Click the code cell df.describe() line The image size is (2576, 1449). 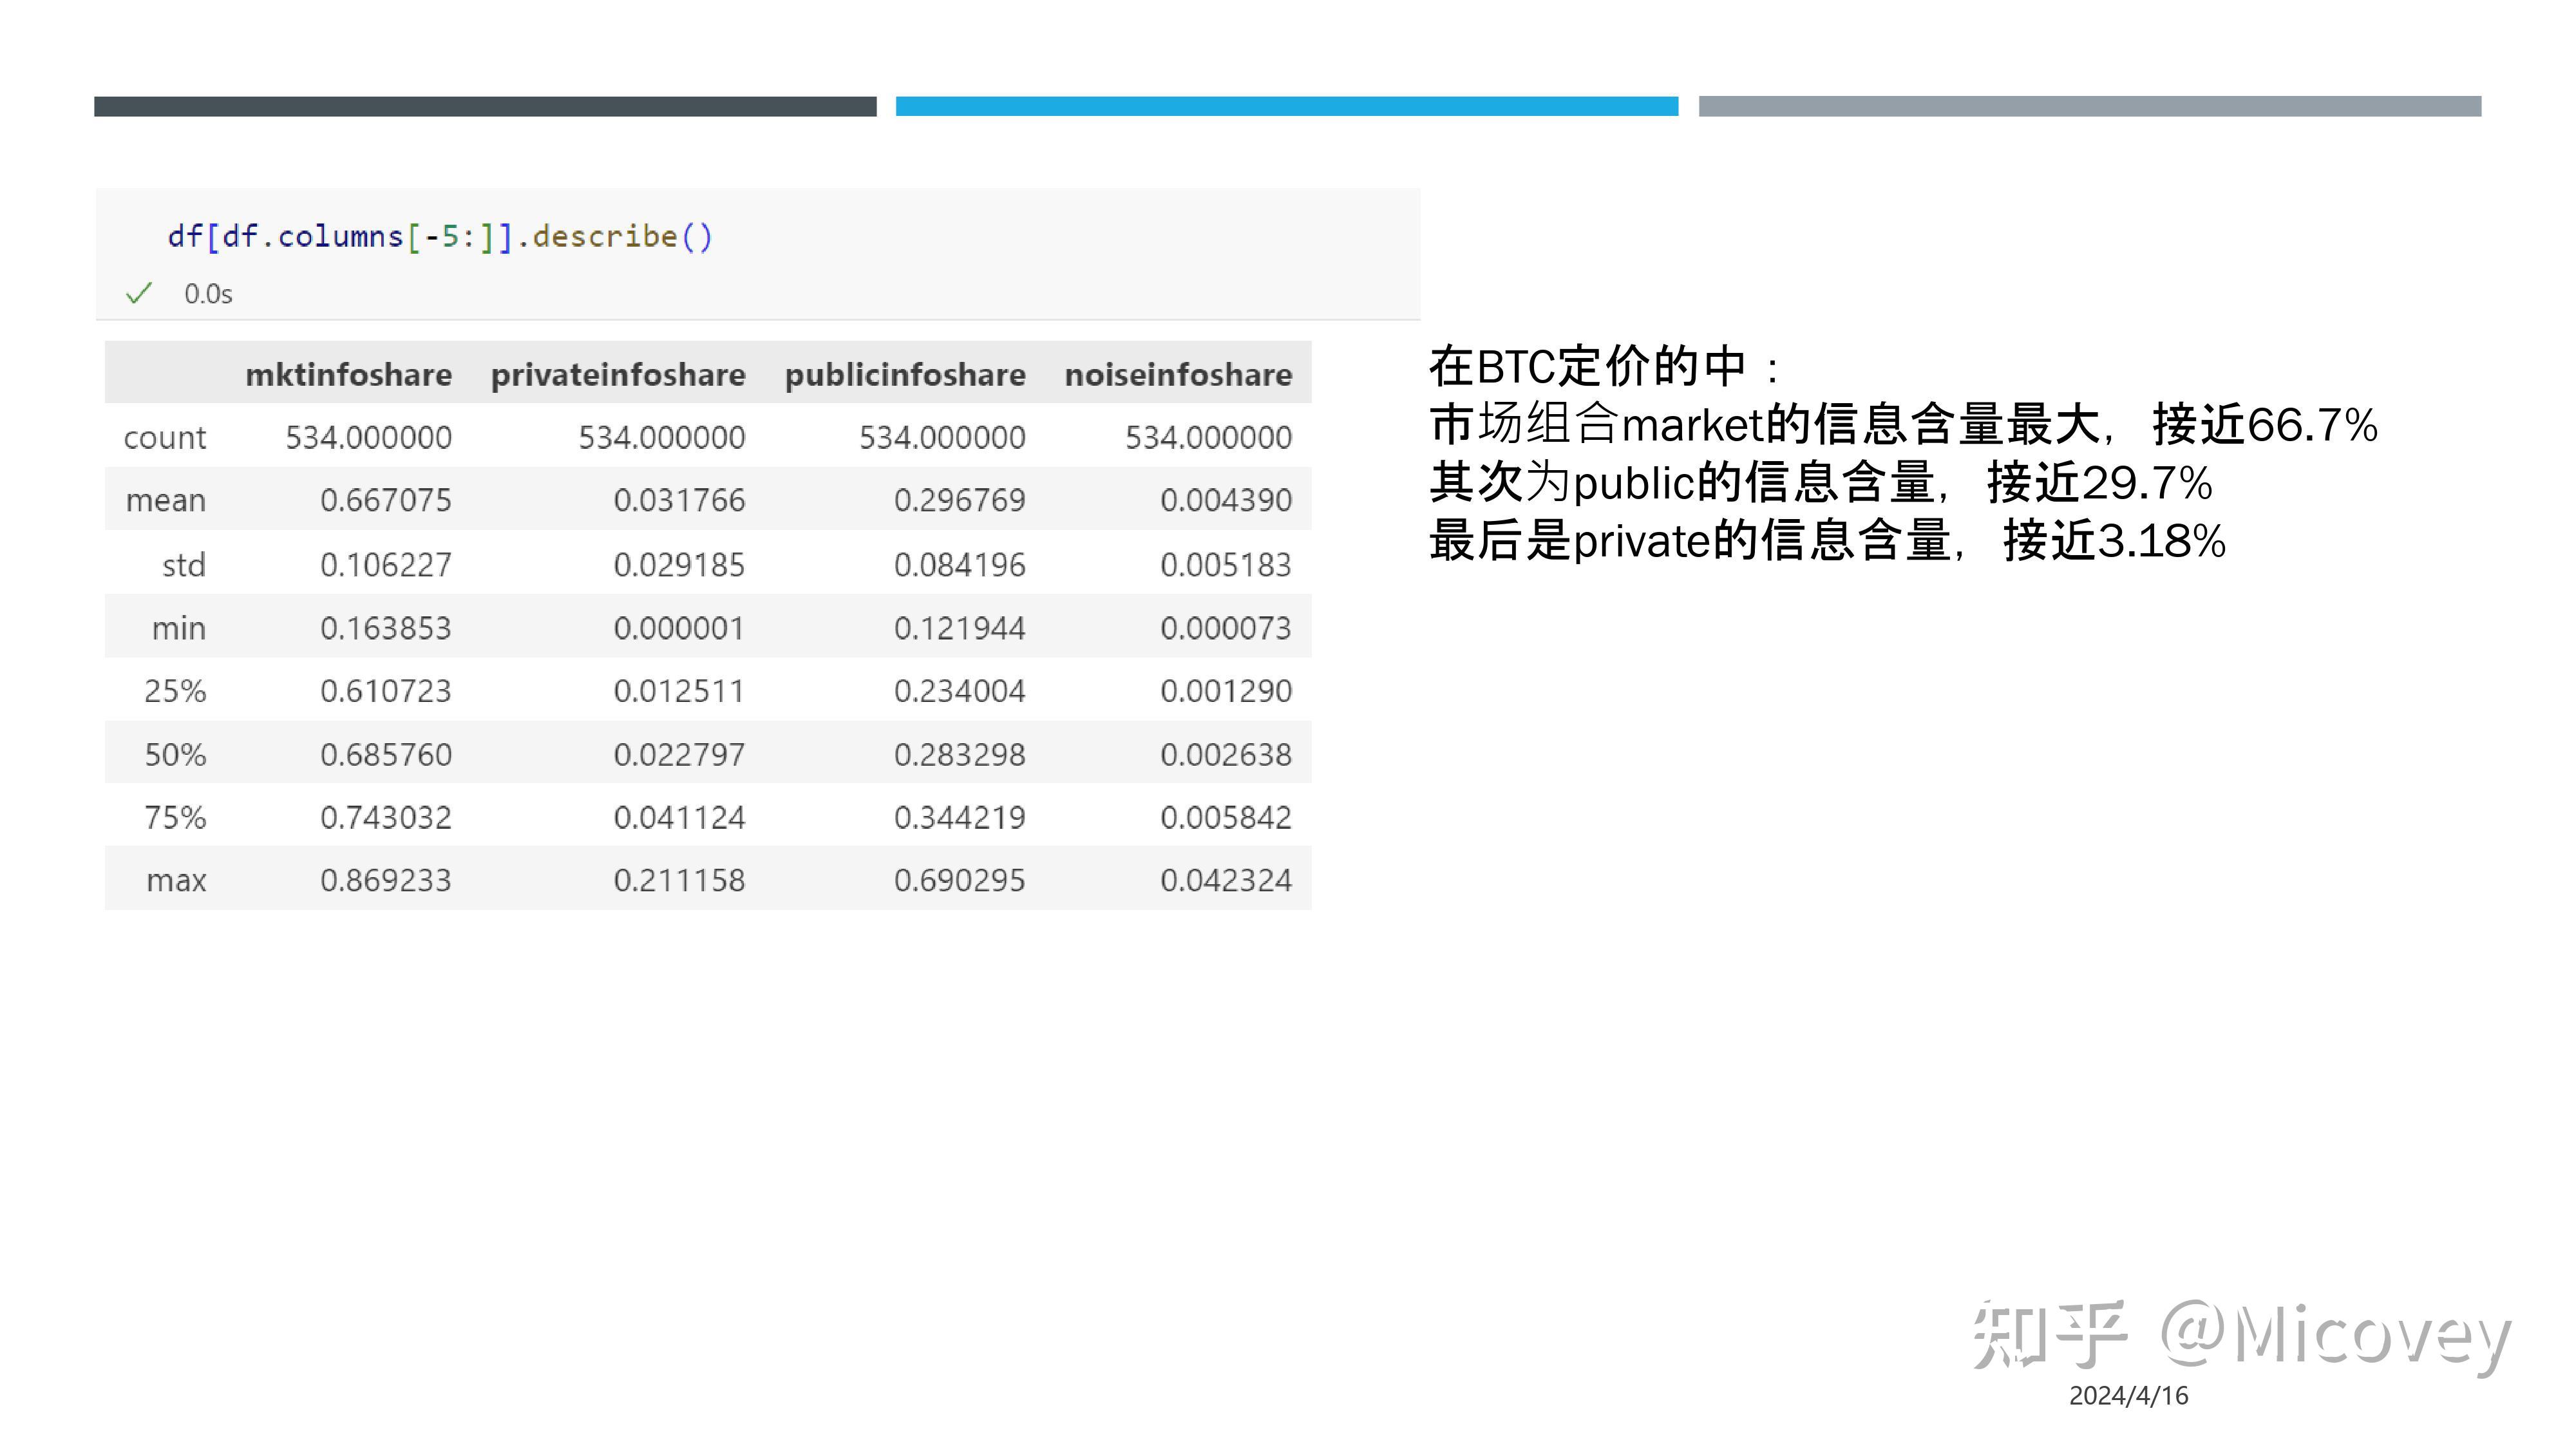pyautogui.click(x=440, y=237)
